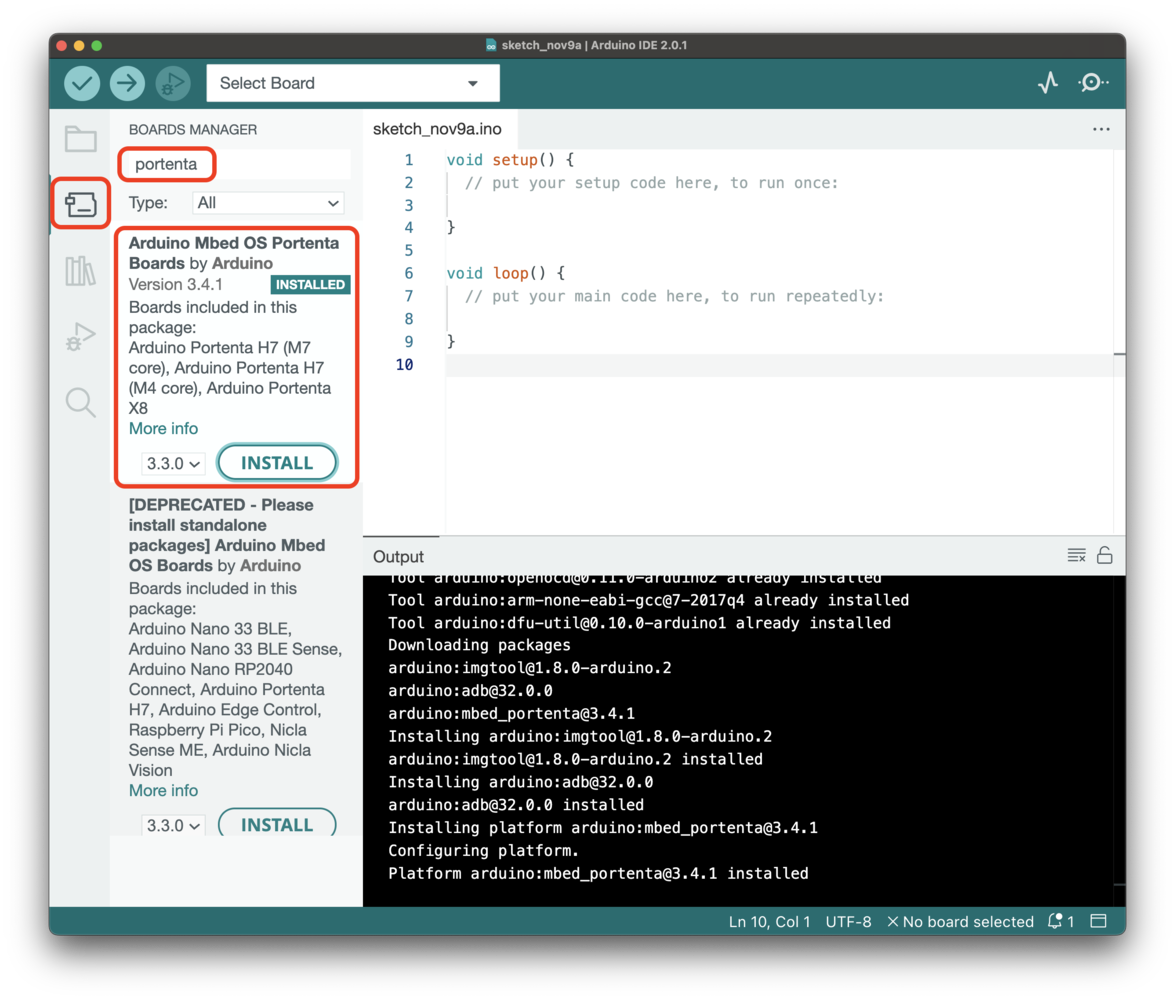The image size is (1175, 1000).
Task: Click line number 6 in gutter
Action: click(408, 273)
